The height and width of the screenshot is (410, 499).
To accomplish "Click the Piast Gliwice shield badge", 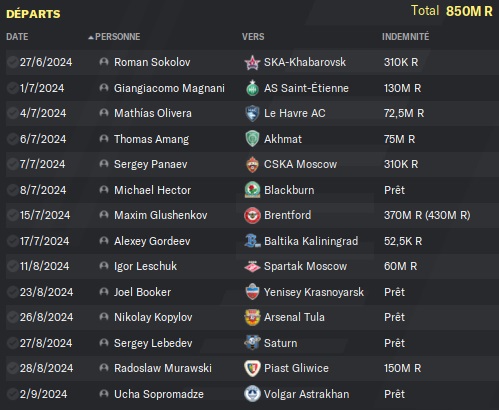I will (252, 368).
